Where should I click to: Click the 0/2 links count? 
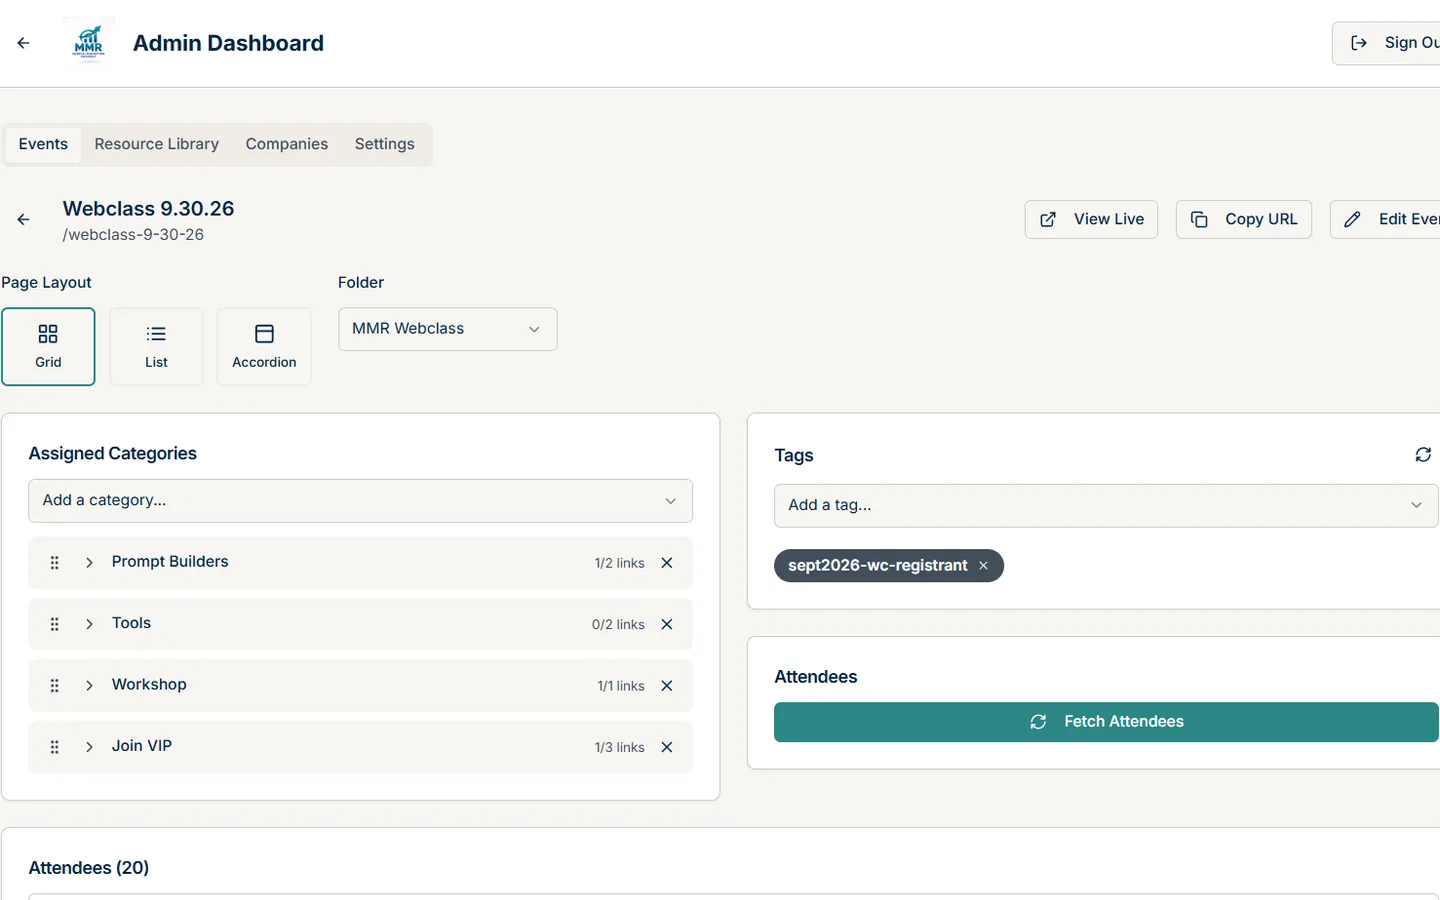point(618,625)
